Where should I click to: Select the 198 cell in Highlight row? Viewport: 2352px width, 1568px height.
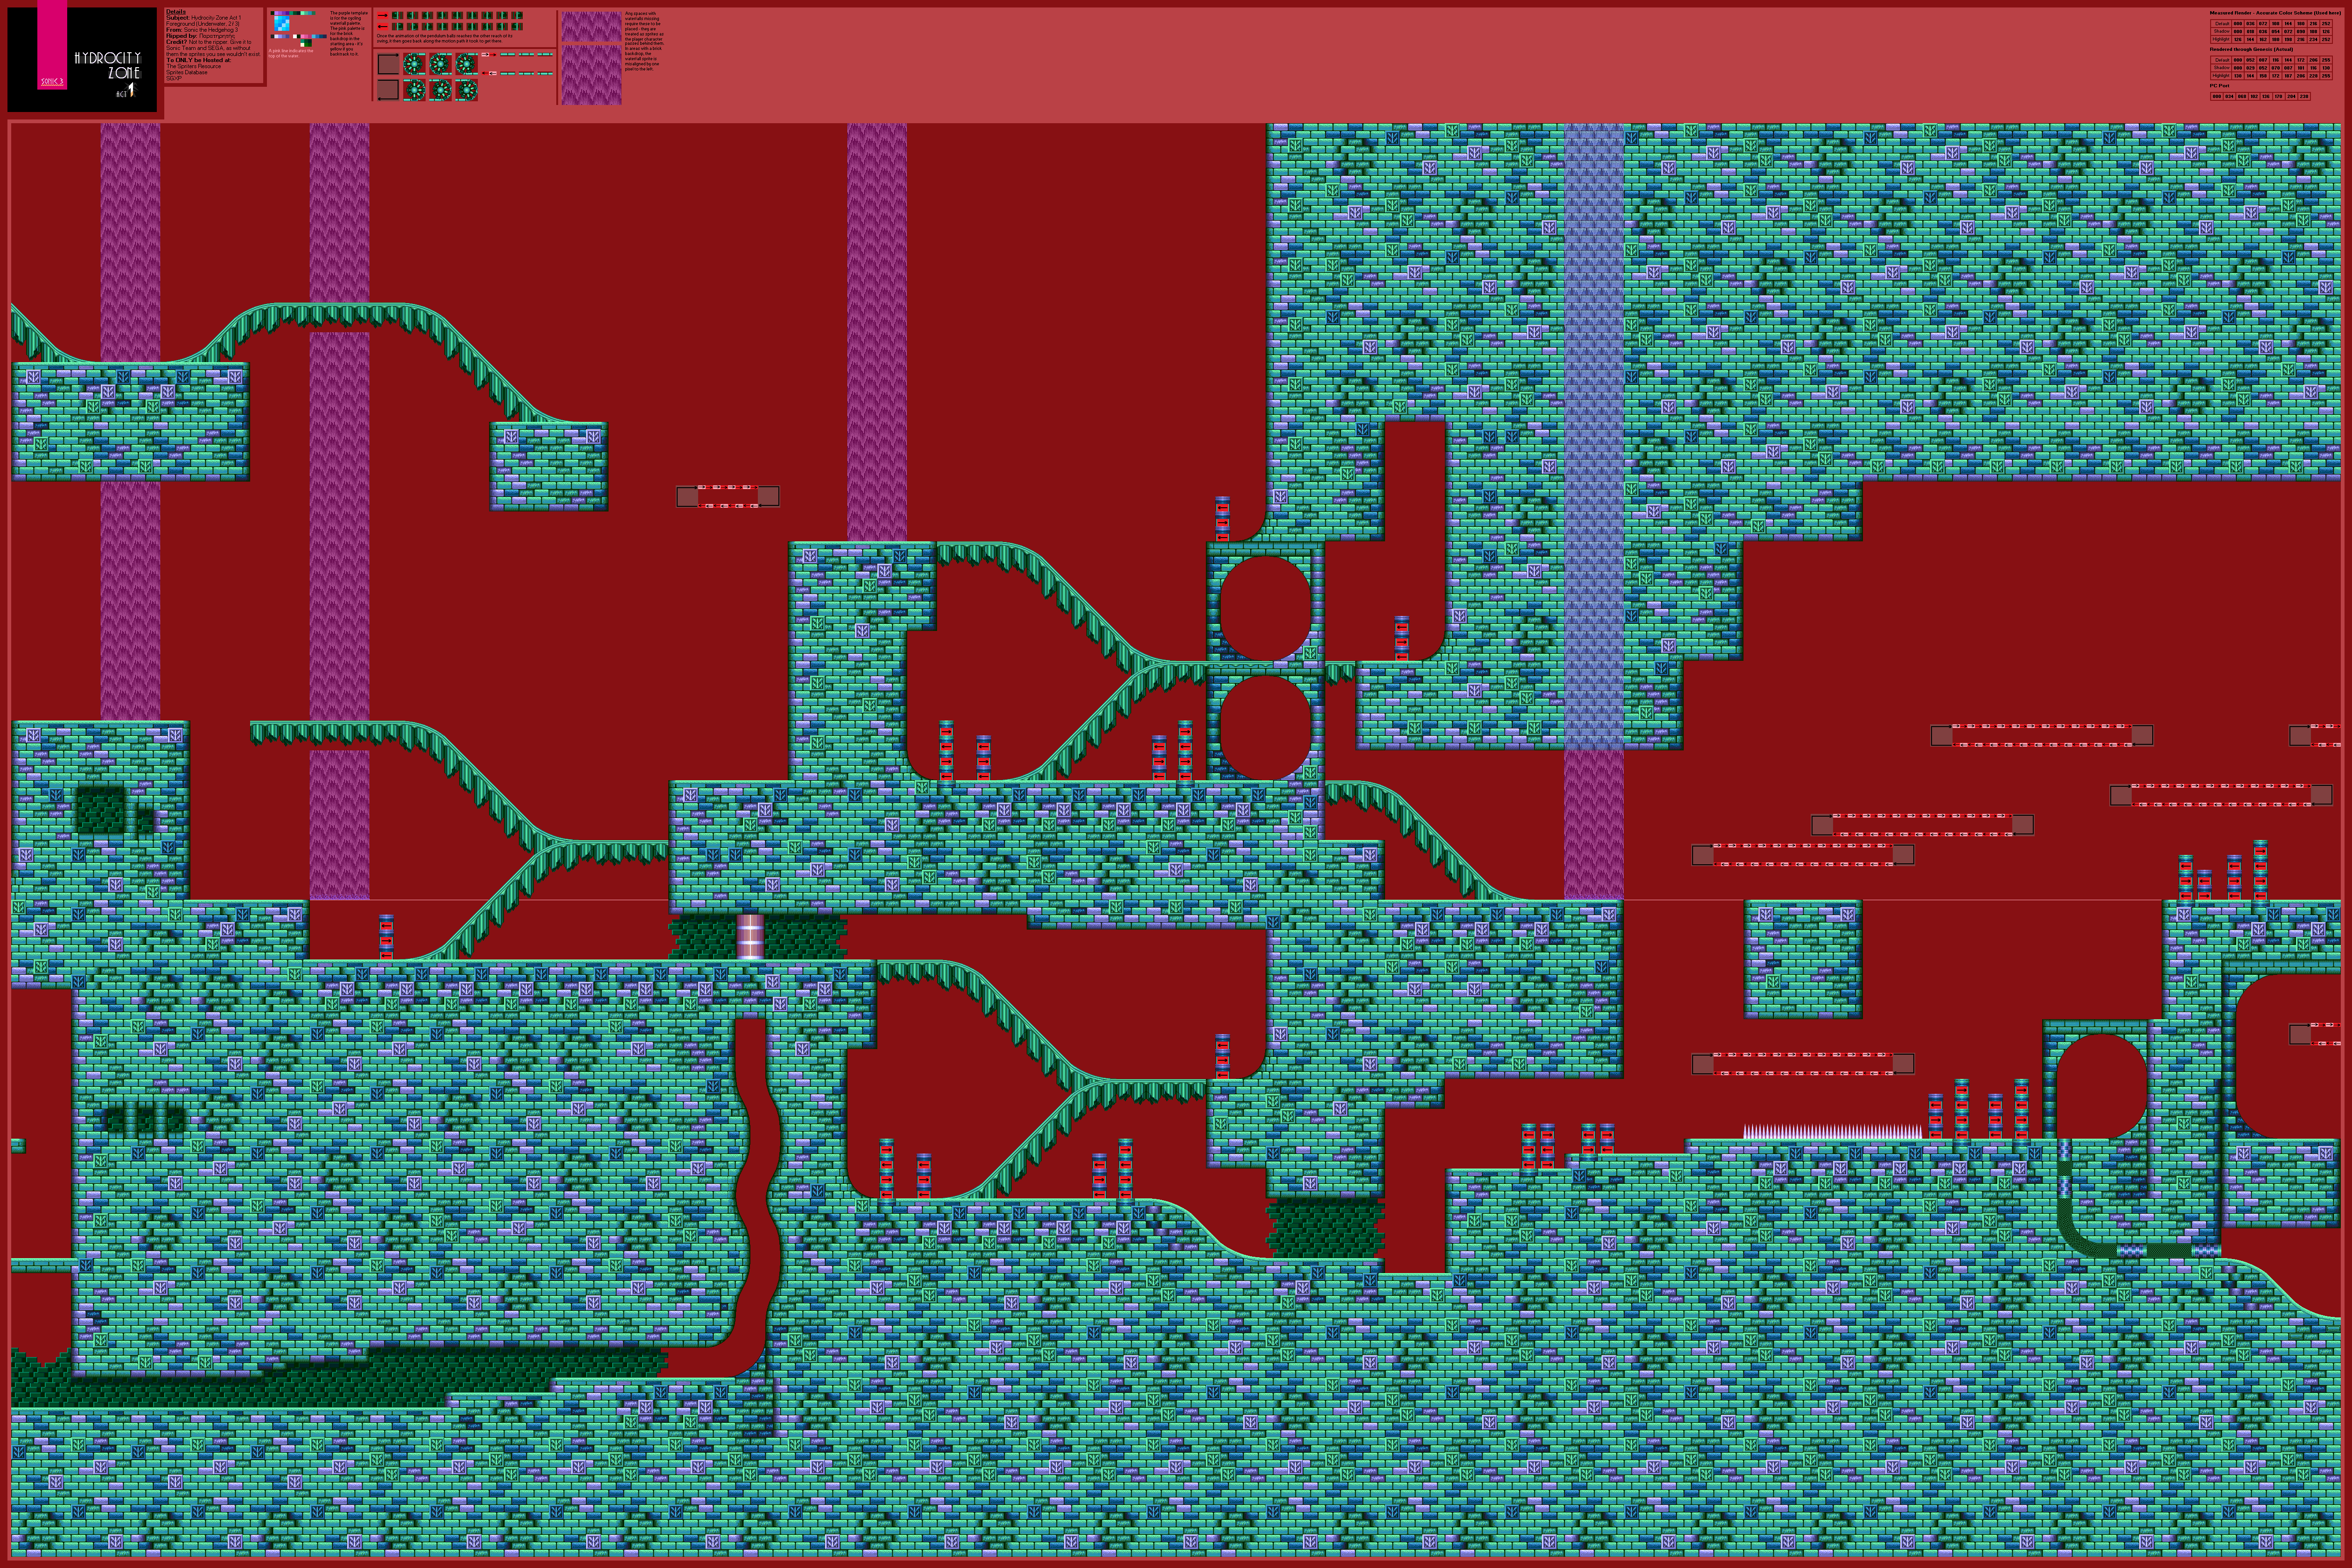tap(2288, 40)
